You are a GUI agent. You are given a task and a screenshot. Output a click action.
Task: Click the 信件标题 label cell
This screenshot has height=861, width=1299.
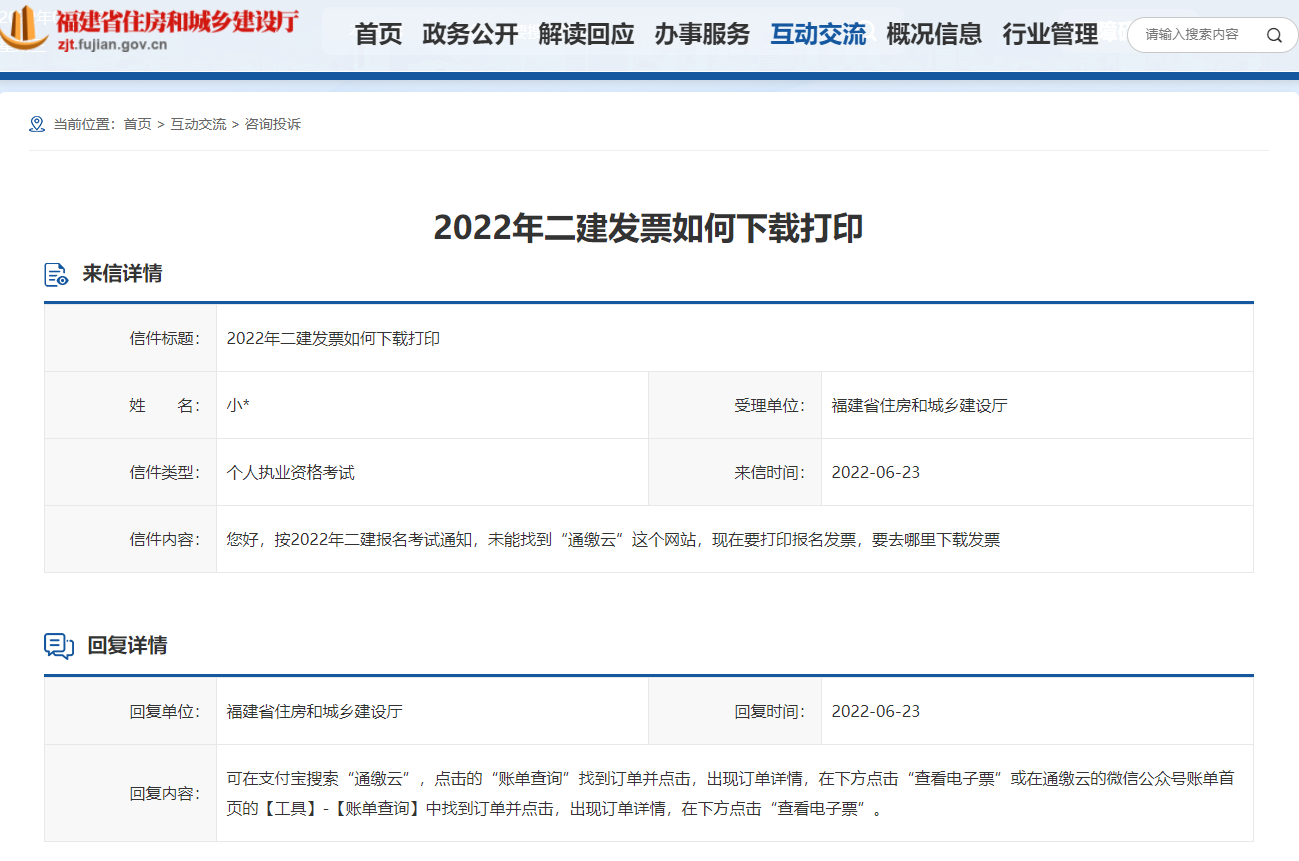(130, 338)
